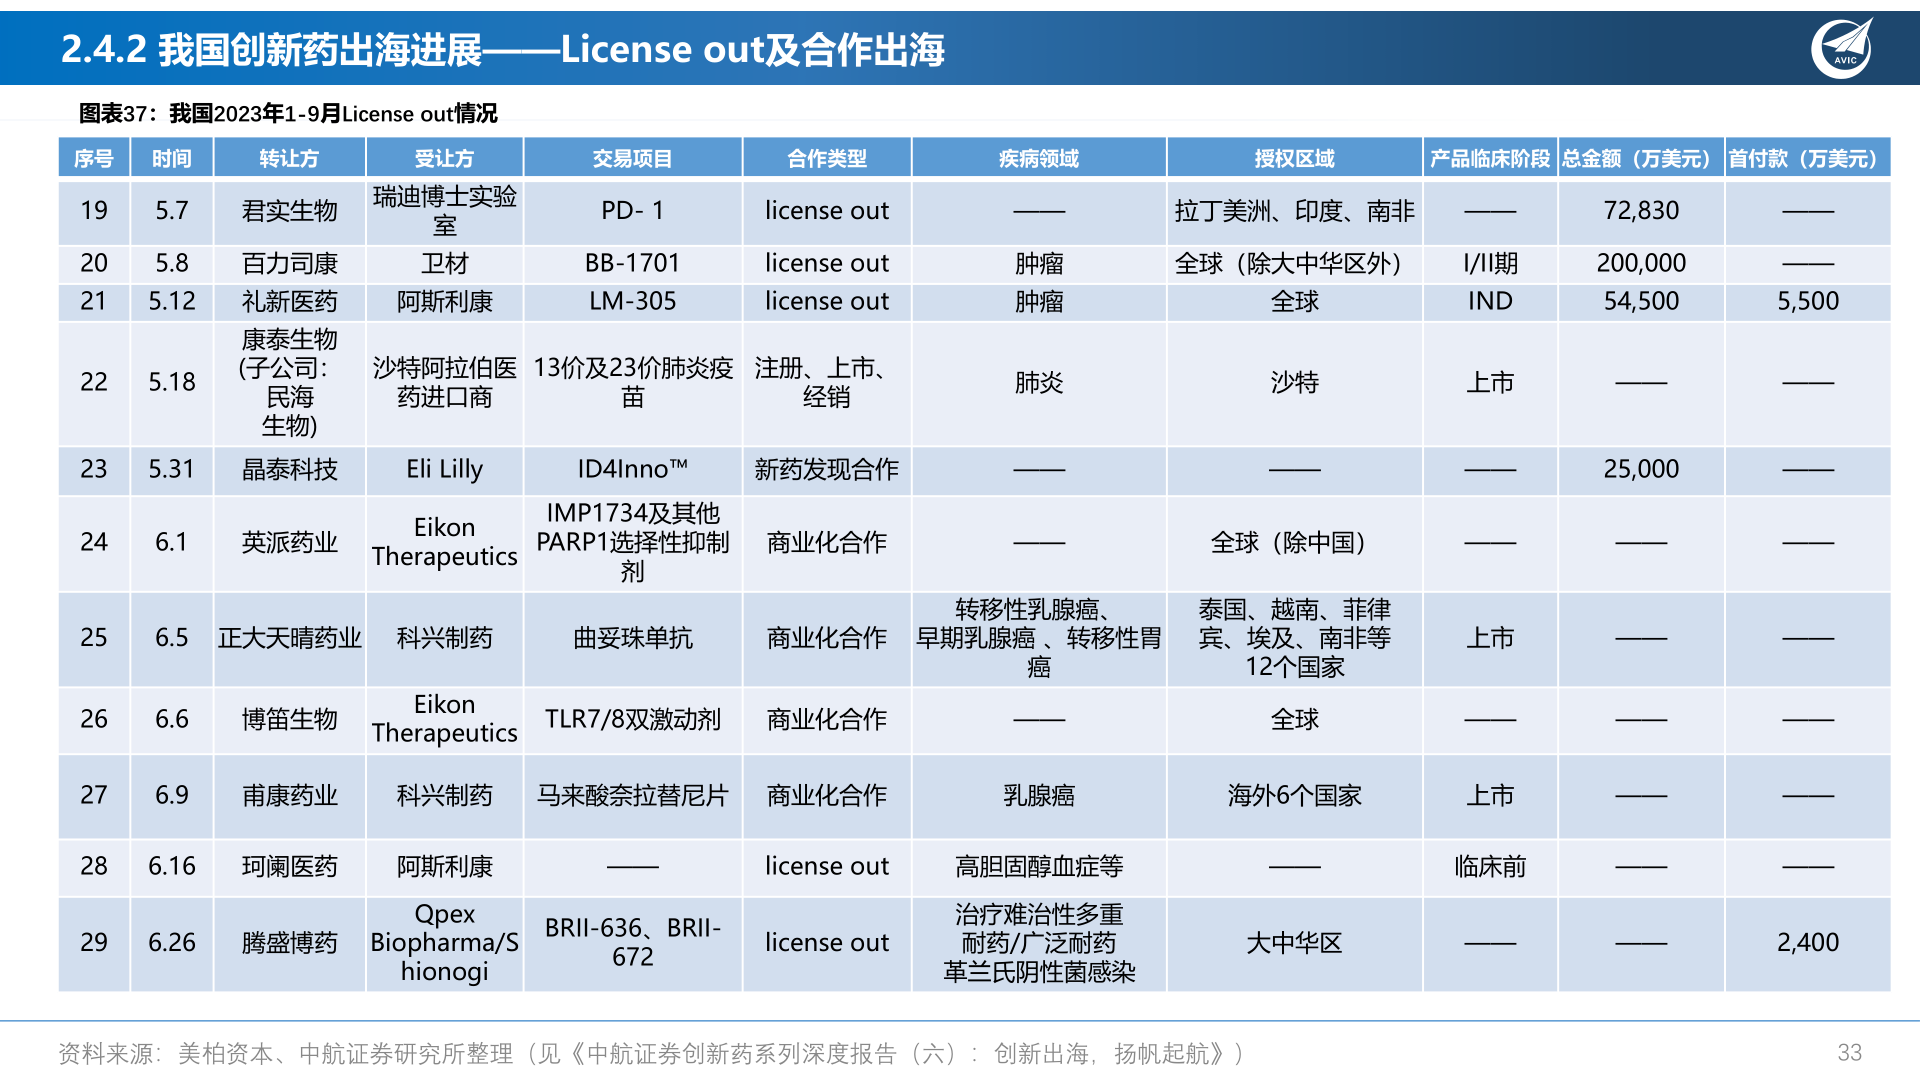This screenshot has height=1080, width=1920.
Task: Click the 'BB-1701' cell
Action: click(632, 263)
